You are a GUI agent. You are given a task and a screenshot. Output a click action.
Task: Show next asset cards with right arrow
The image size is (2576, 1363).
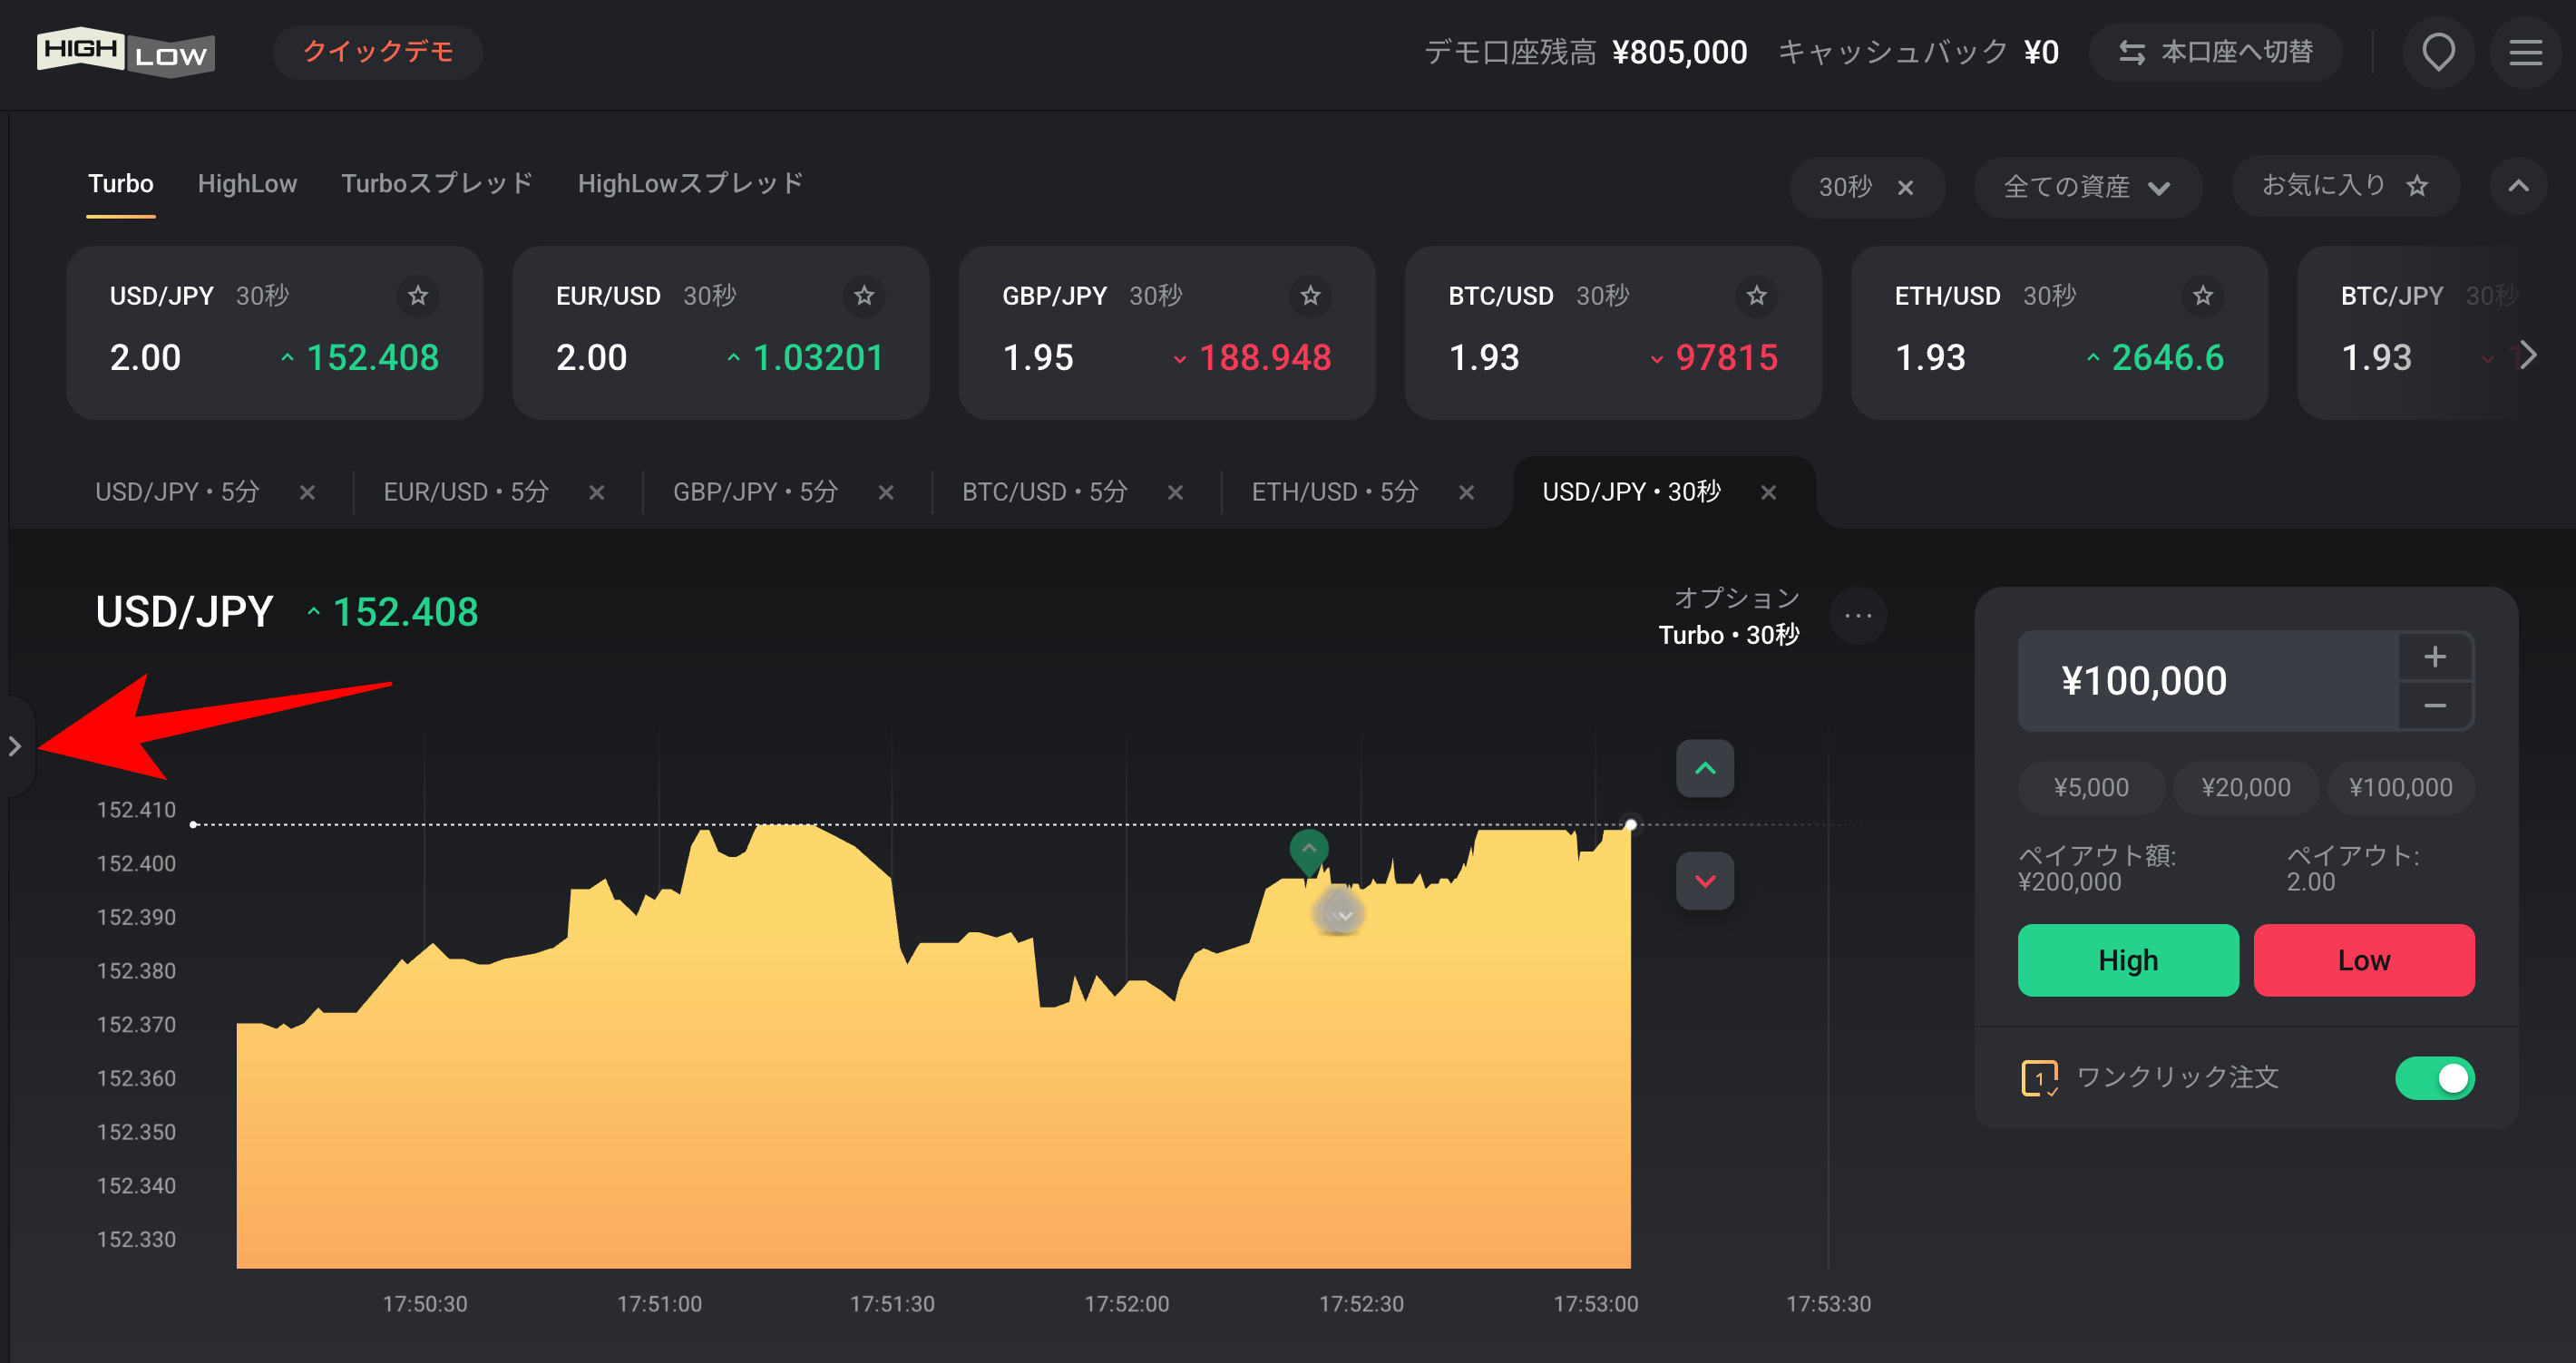[x=2529, y=355]
